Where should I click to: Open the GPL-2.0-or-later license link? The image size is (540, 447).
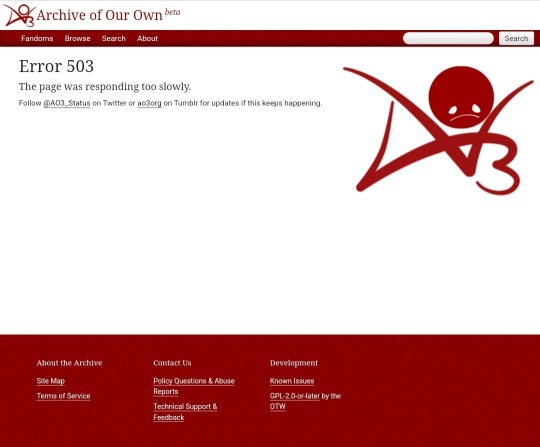(x=295, y=396)
